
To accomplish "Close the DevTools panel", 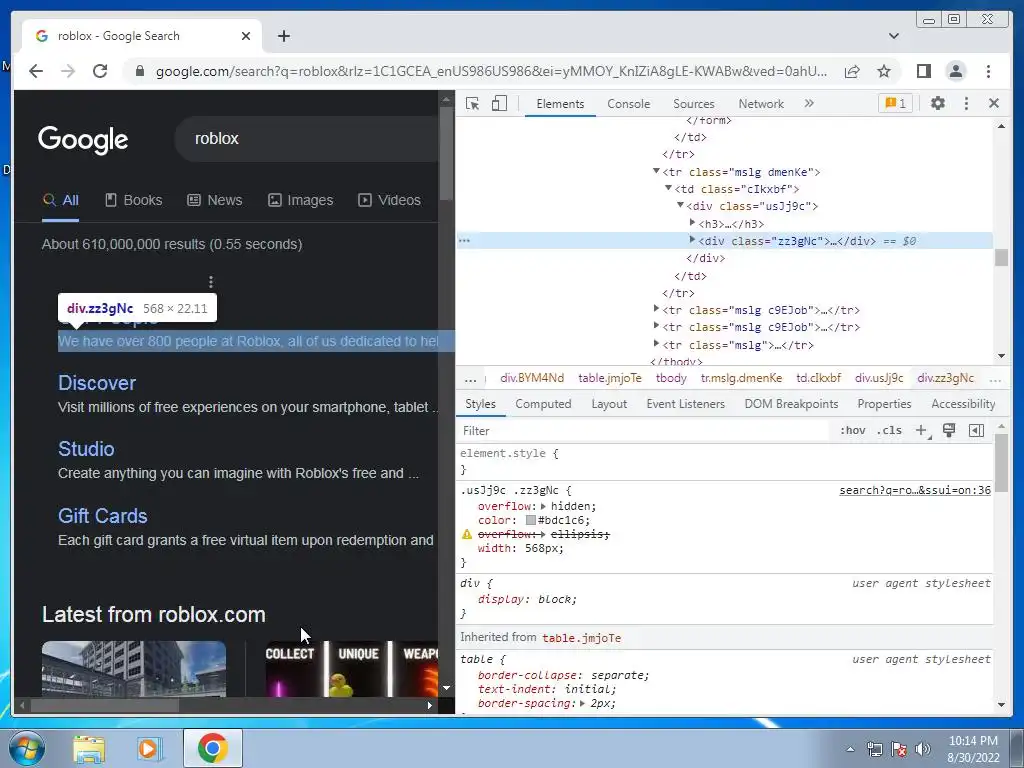I will point(994,103).
